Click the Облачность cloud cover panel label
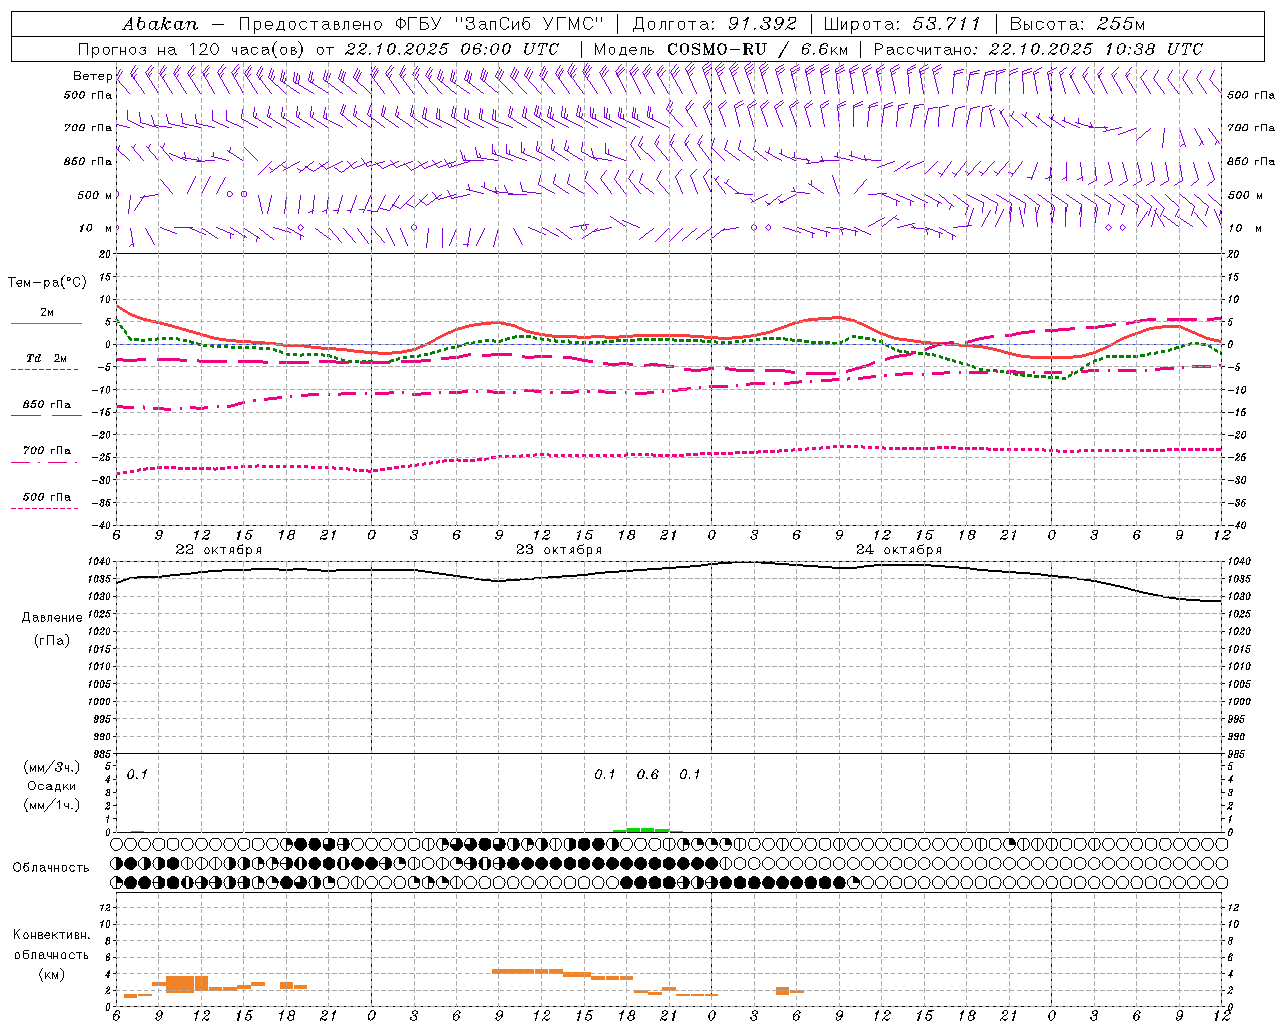 tap(51, 868)
